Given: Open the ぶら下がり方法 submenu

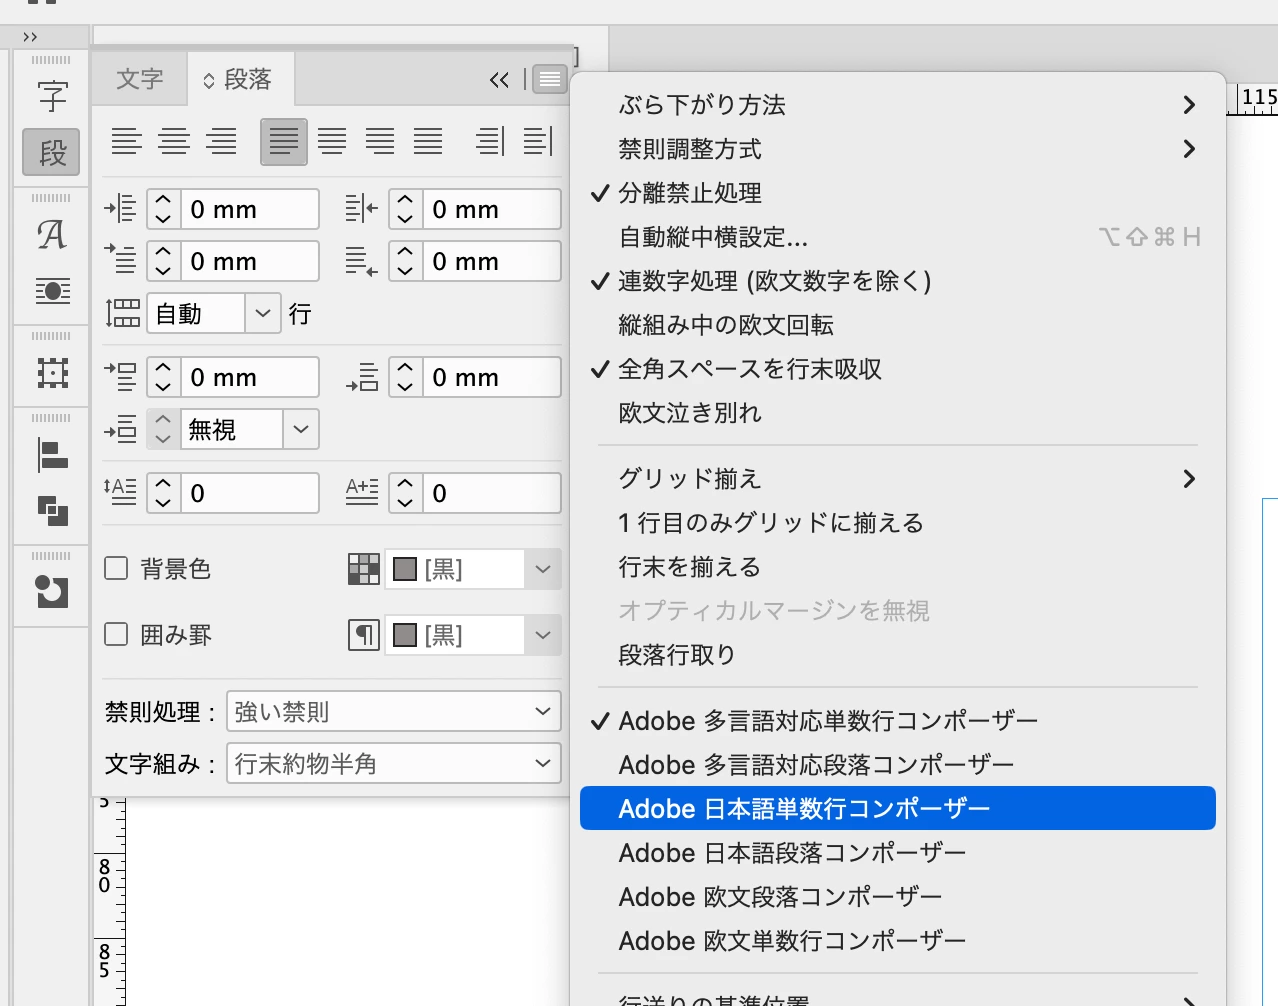Looking at the screenshot, I should (x=898, y=105).
